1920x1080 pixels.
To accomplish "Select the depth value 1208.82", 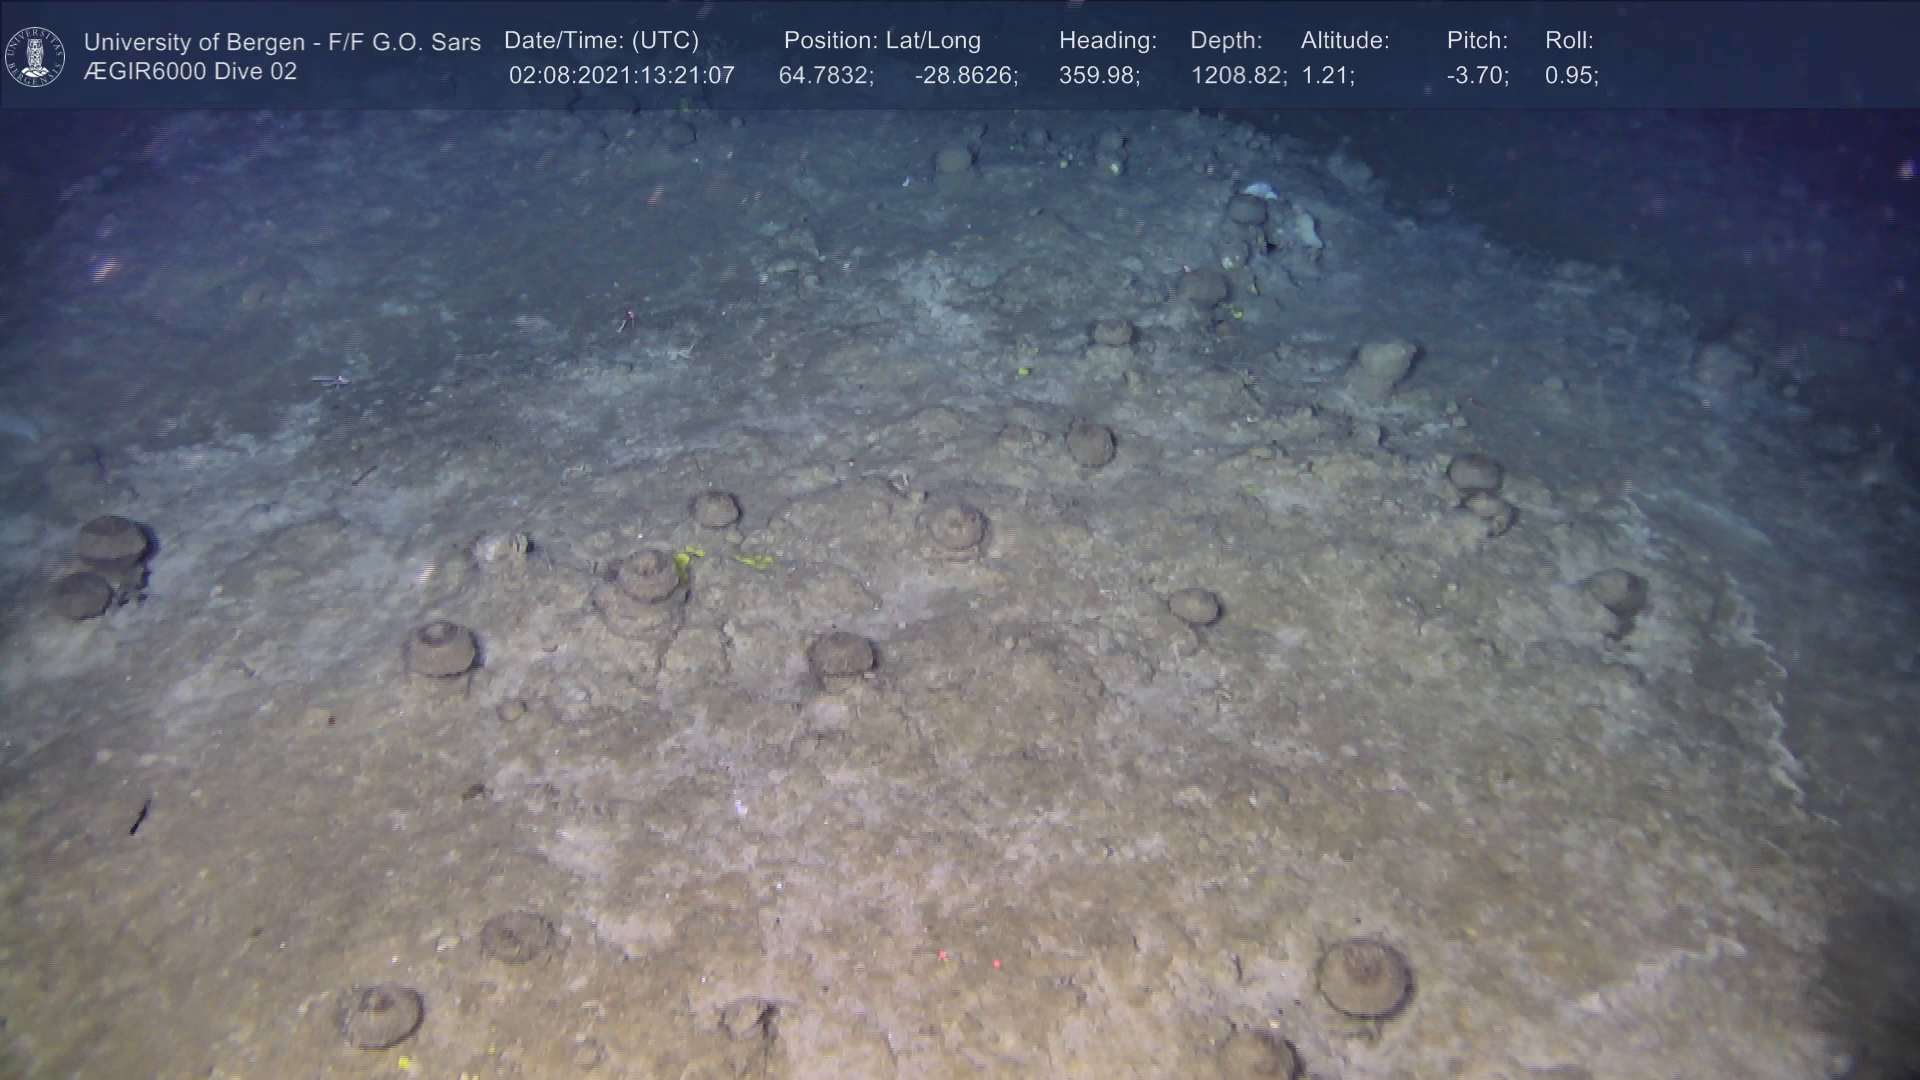I will (x=1238, y=76).
